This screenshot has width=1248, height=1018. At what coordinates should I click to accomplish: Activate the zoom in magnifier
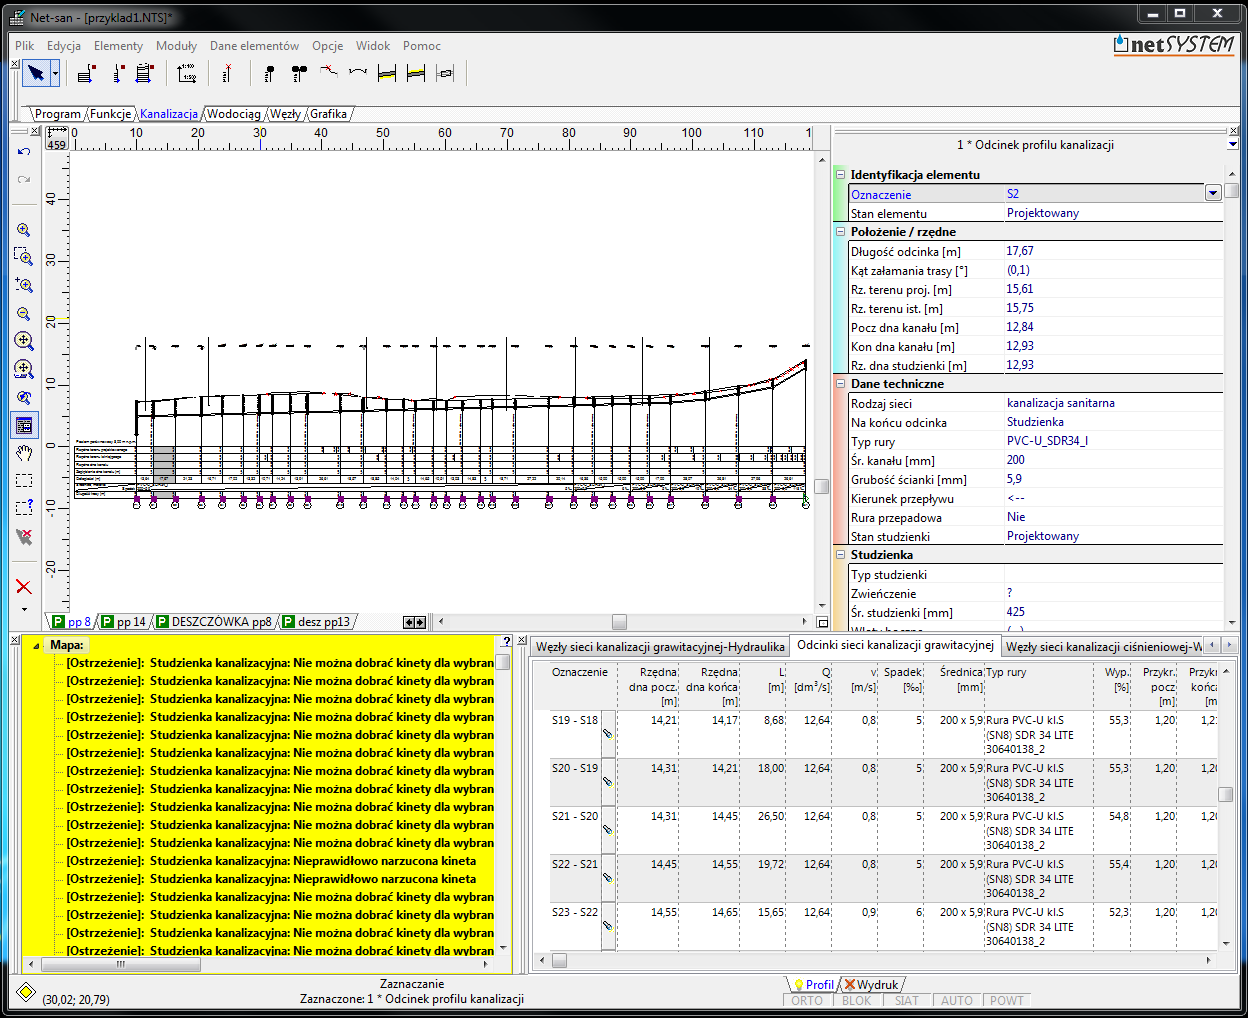click(x=24, y=230)
